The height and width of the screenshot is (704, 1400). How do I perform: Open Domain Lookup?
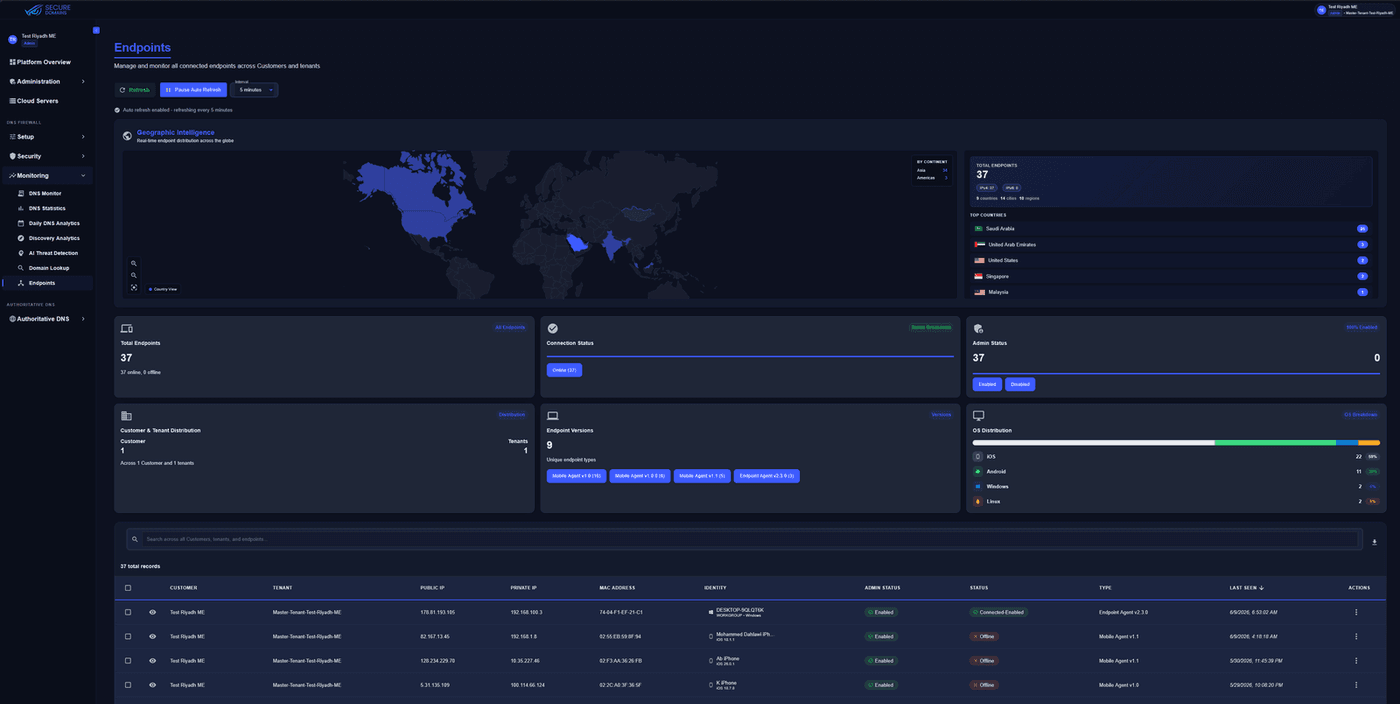(x=49, y=268)
